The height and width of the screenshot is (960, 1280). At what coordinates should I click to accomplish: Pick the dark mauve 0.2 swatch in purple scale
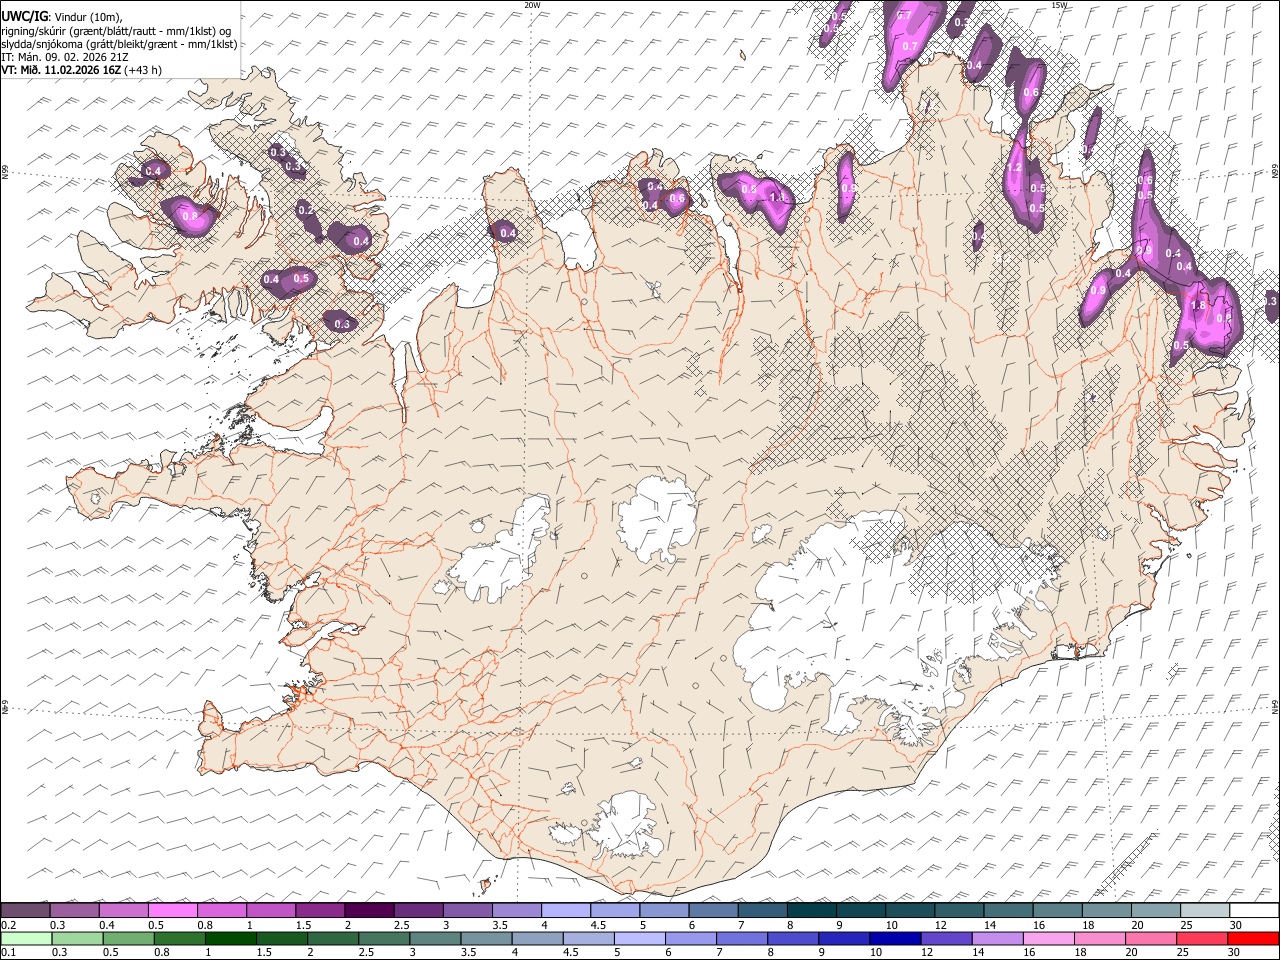pos(25,910)
